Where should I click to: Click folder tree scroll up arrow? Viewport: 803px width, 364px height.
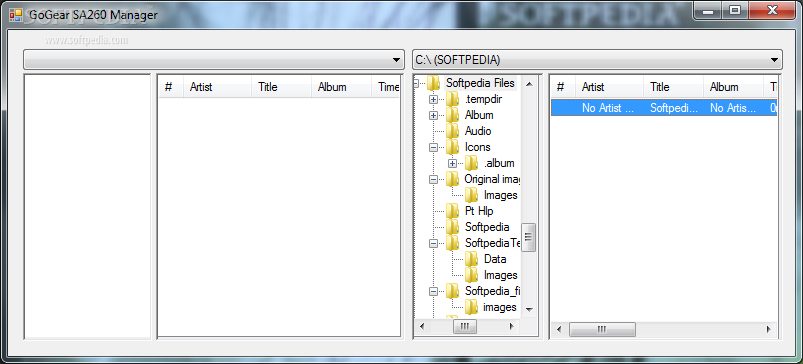pos(529,83)
